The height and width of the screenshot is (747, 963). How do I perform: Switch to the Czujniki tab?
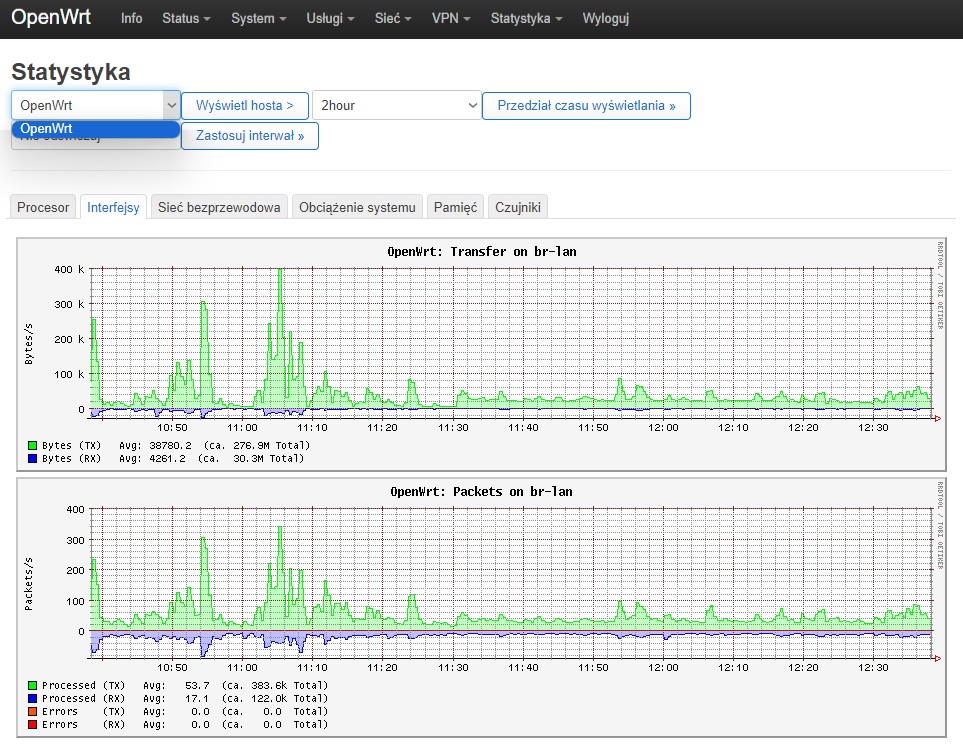coord(518,207)
